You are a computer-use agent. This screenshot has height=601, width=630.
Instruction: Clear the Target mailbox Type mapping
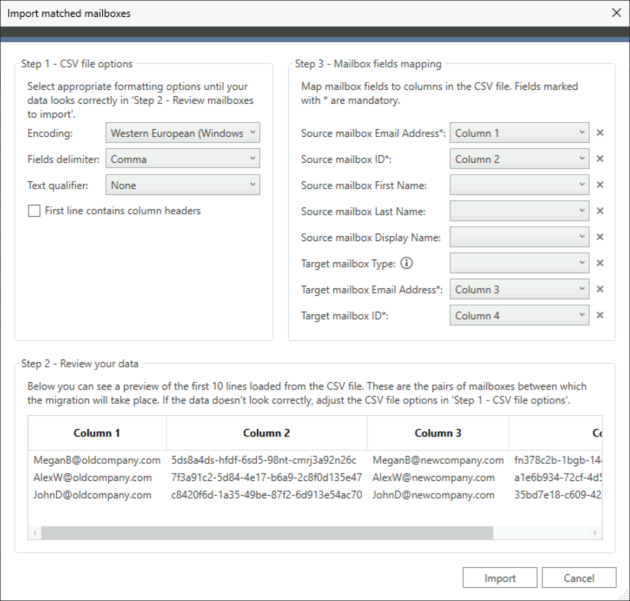pyautogui.click(x=600, y=263)
